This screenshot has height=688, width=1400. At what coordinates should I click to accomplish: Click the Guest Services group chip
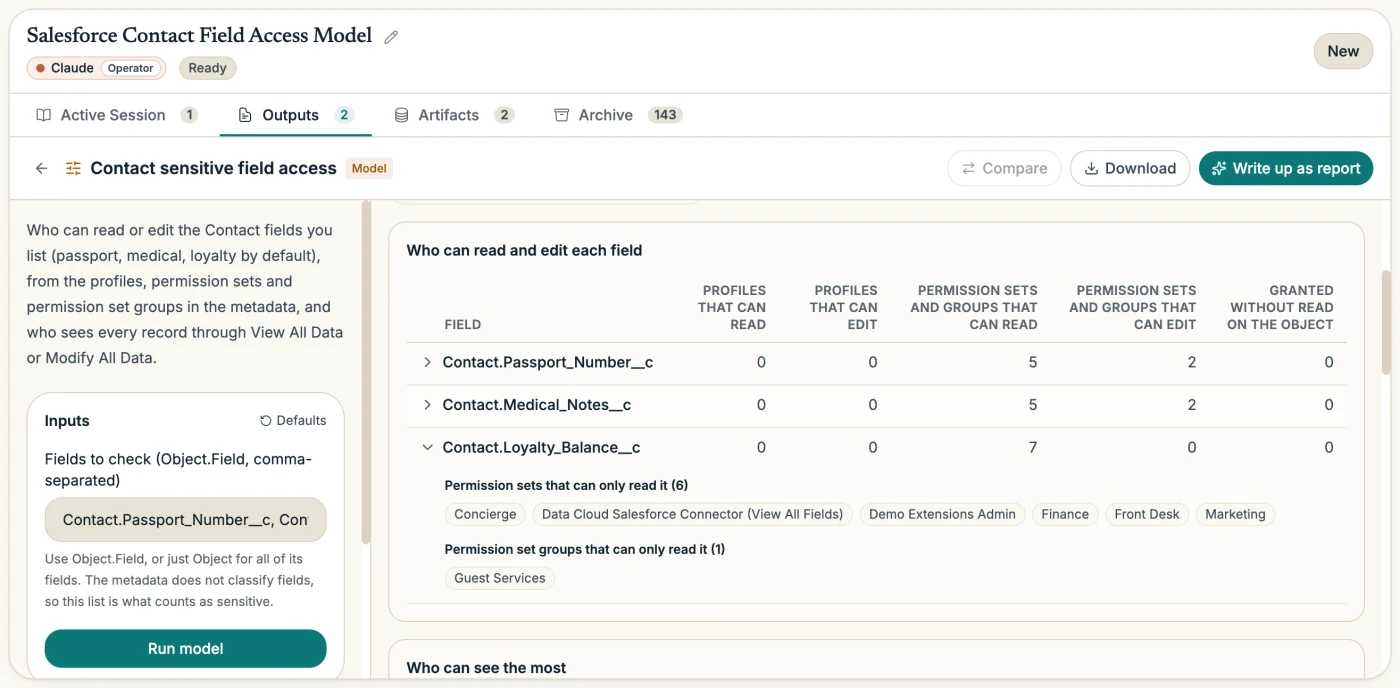pyautogui.click(x=500, y=578)
